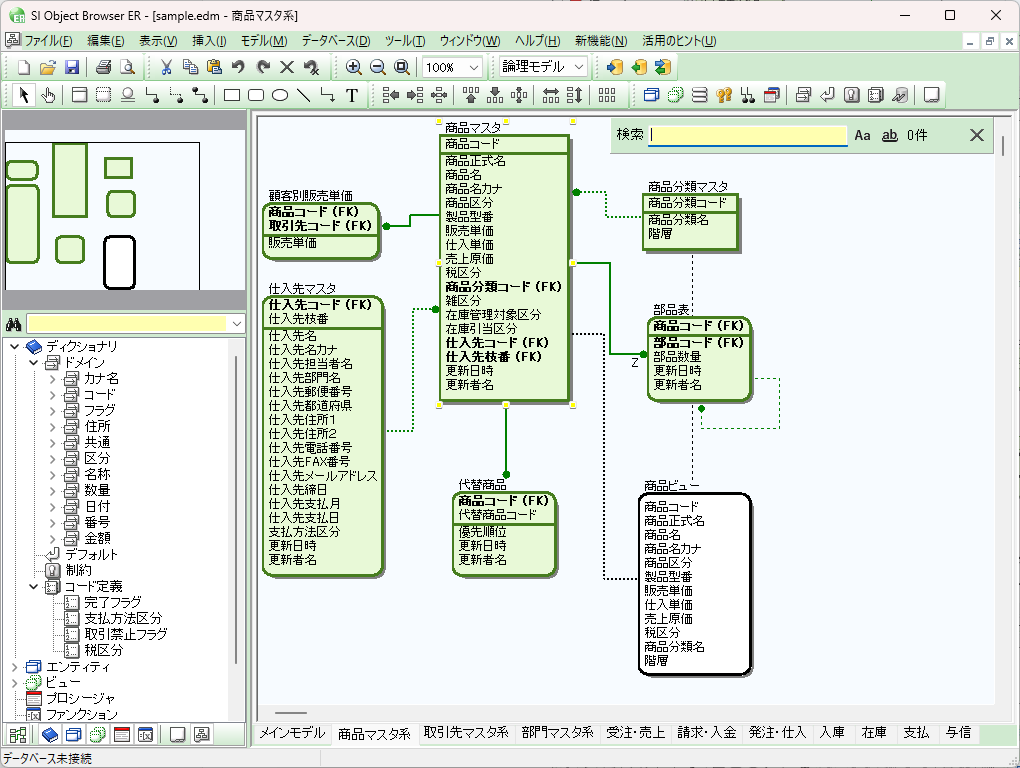Select 支払方法区分 in code definitions
This screenshot has width=1020, height=768.
click(x=123, y=618)
